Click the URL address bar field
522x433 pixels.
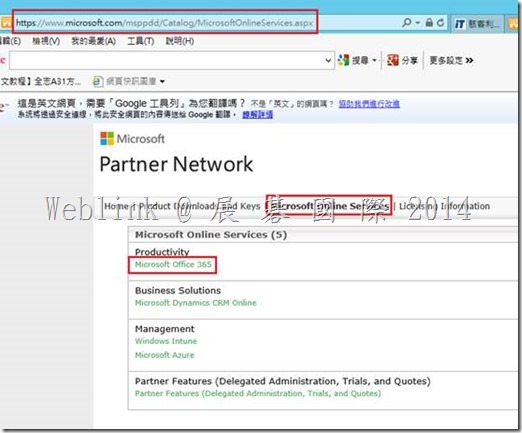(x=165, y=23)
